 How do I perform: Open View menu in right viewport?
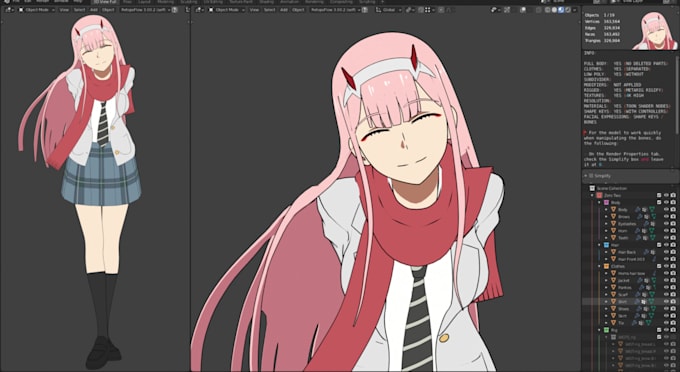[254, 10]
